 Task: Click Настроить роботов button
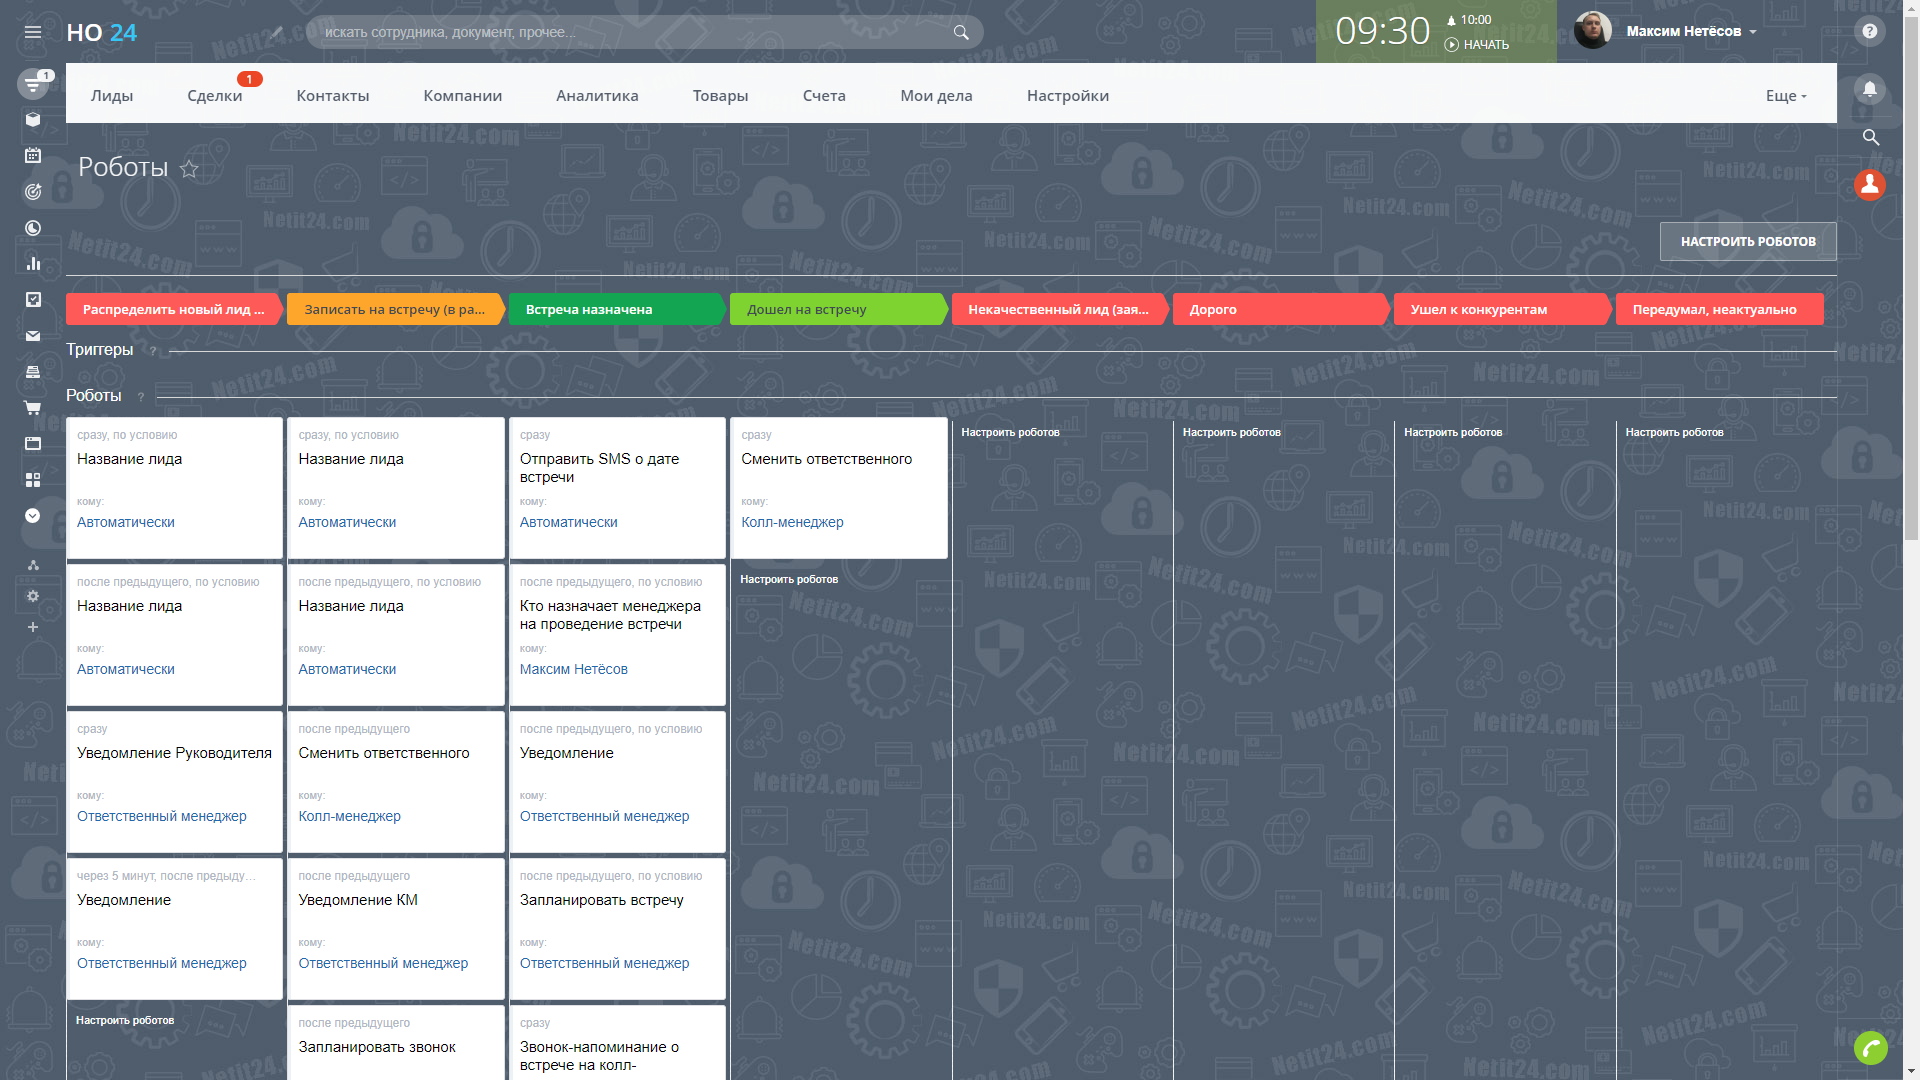[1747, 241]
